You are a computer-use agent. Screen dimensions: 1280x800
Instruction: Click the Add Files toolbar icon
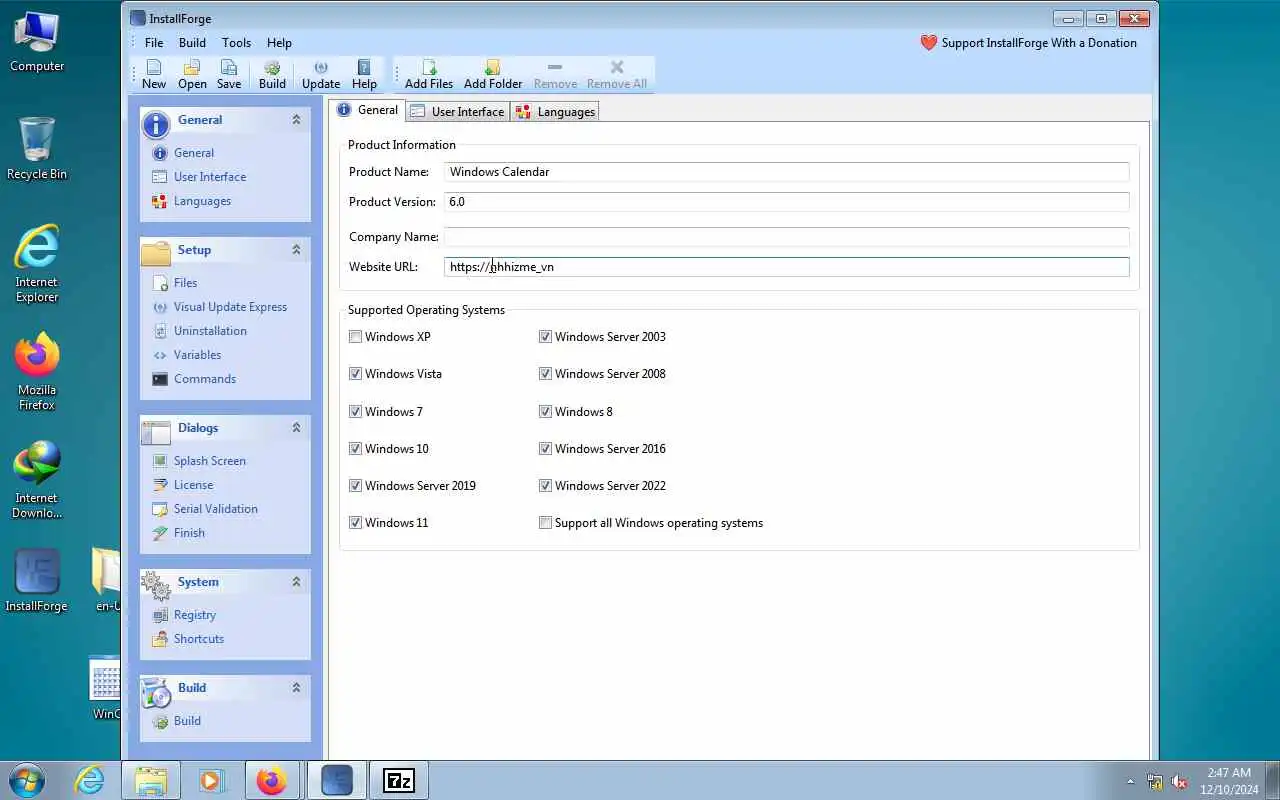[429, 75]
